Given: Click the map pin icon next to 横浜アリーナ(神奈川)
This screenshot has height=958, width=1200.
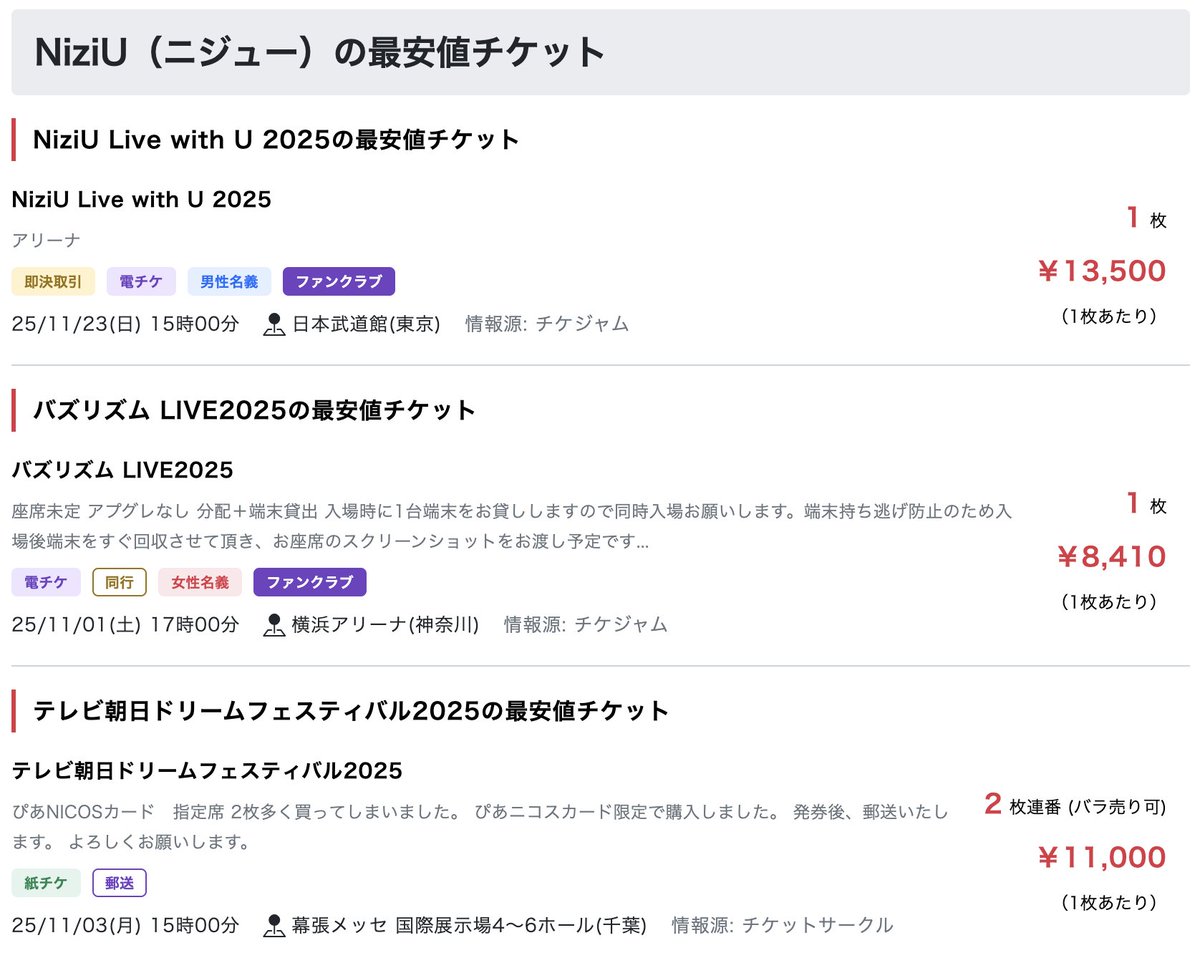Looking at the screenshot, I should tap(274, 625).
